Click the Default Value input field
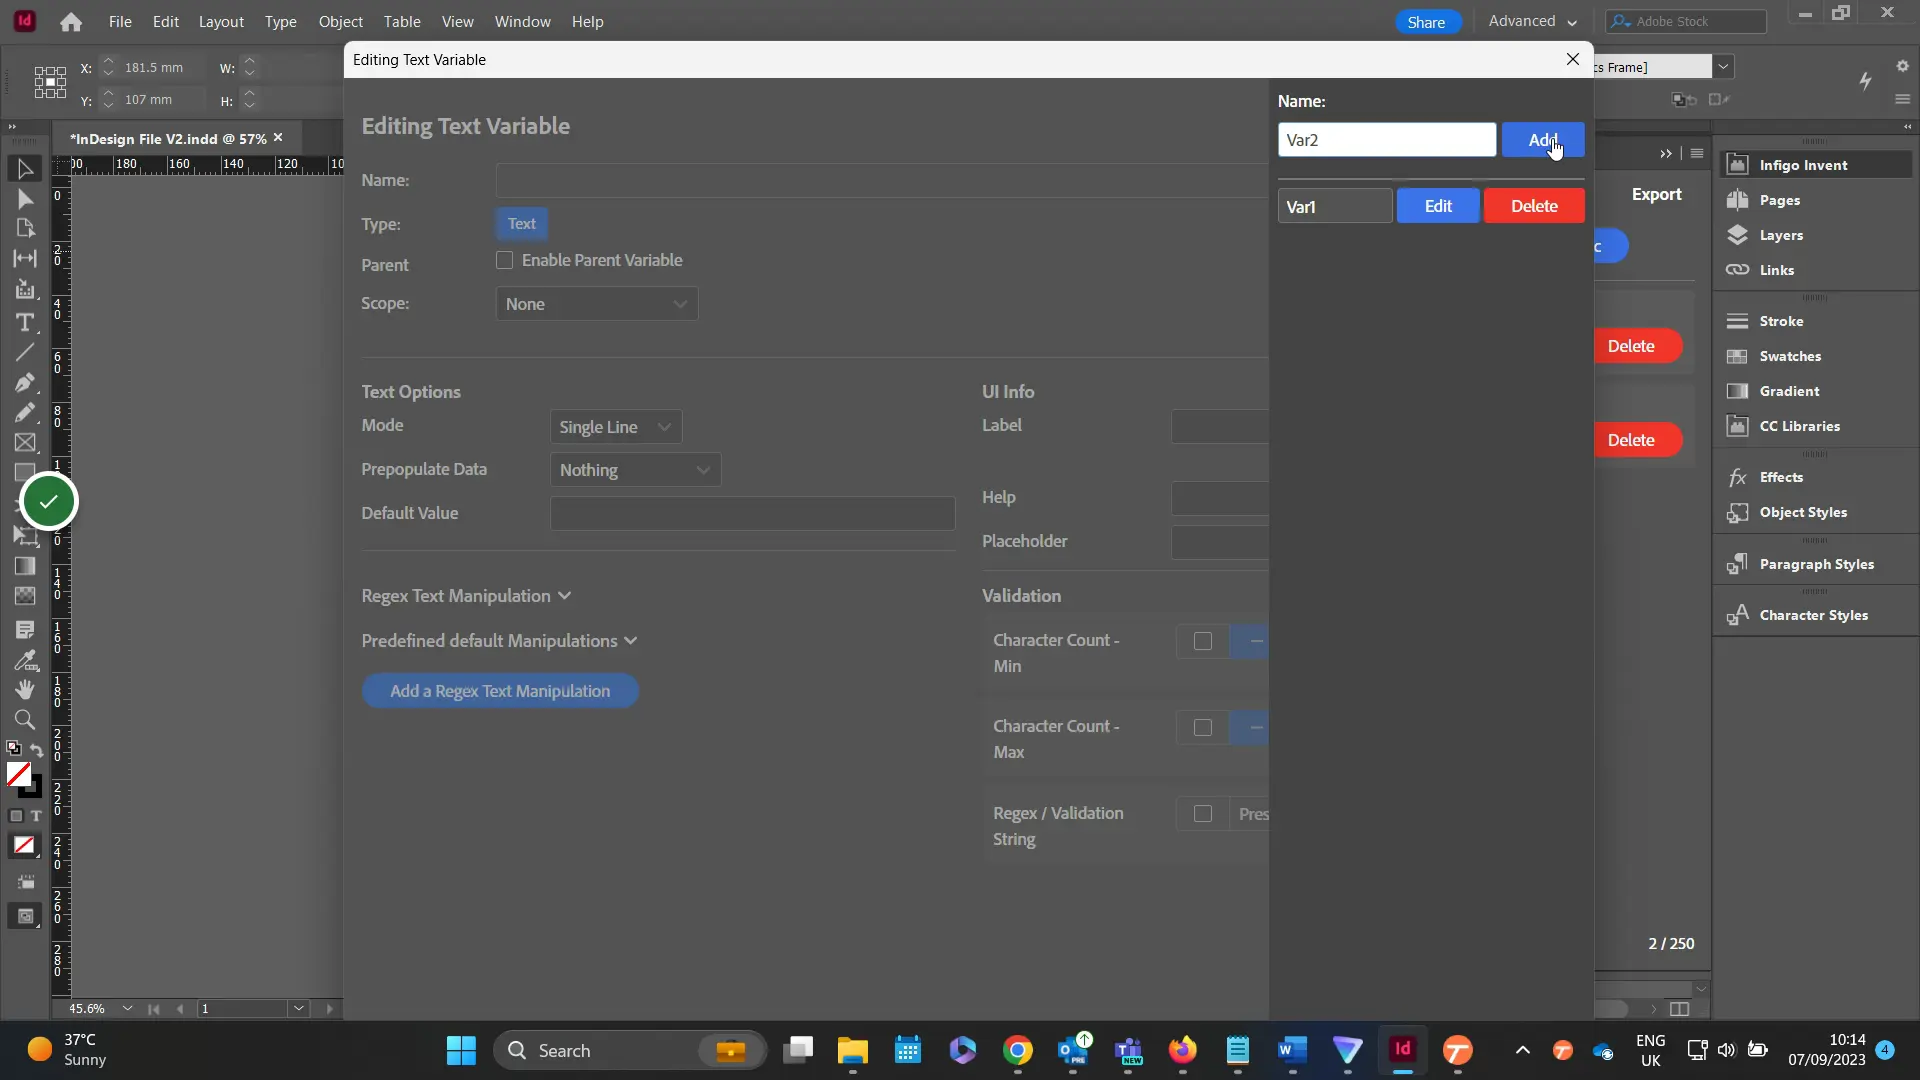Viewport: 1920px width, 1080px height. tap(753, 513)
